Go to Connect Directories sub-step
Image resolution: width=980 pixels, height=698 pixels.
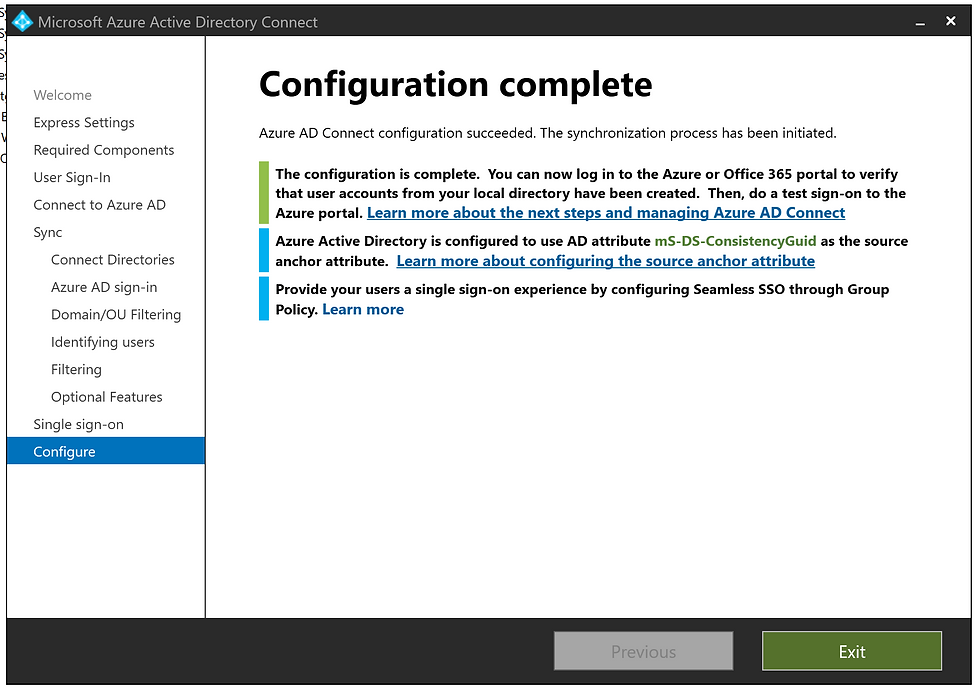(112, 259)
